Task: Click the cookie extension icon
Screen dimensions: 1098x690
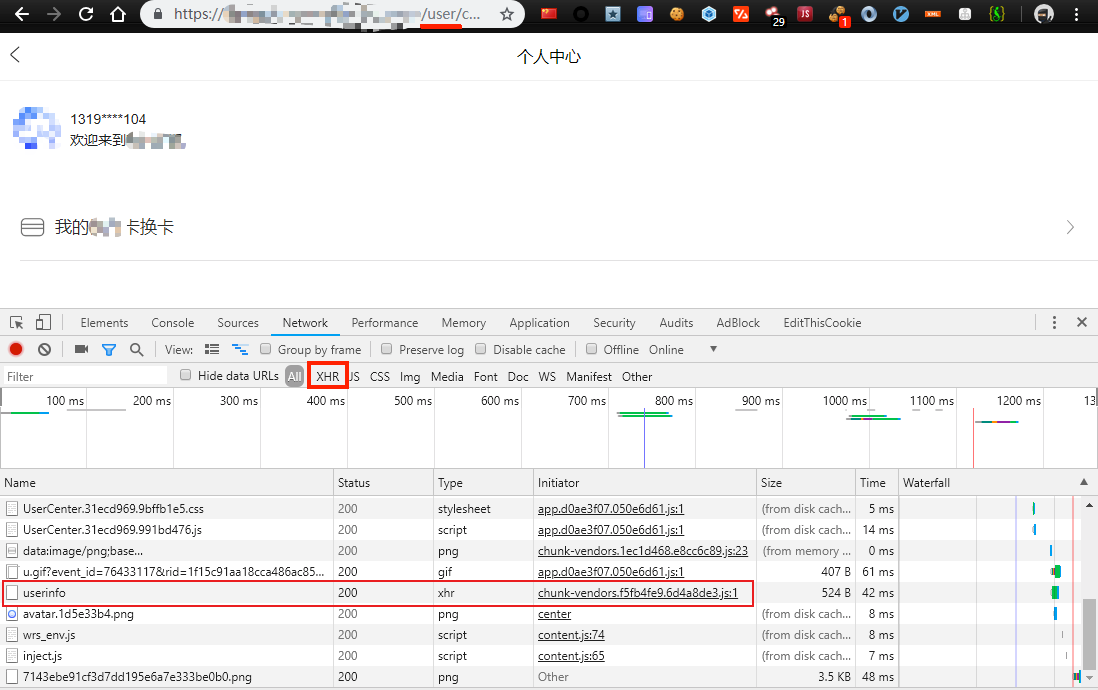Action: coord(677,13)
